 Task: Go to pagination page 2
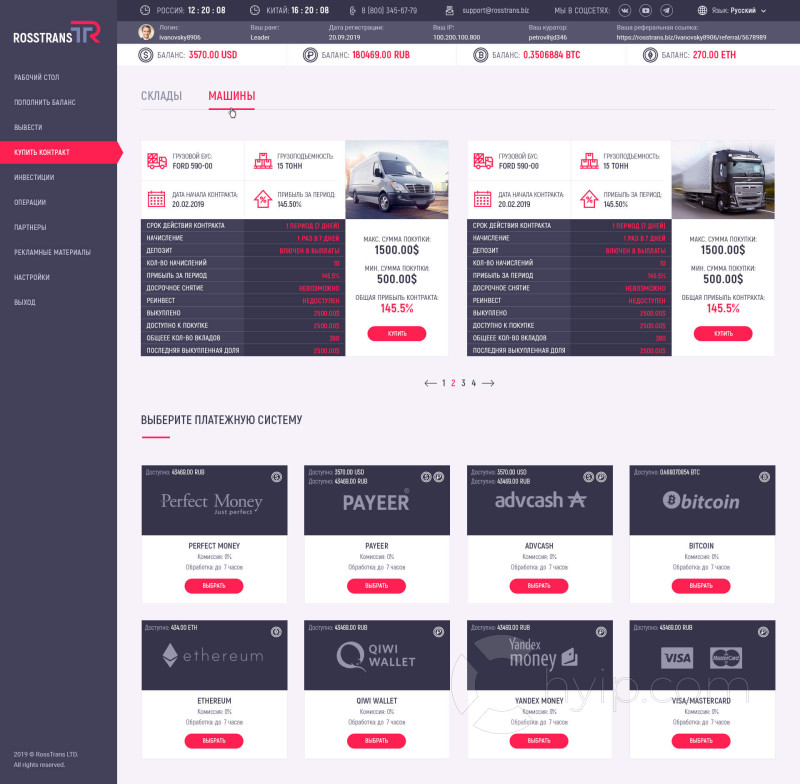[453, 383]
